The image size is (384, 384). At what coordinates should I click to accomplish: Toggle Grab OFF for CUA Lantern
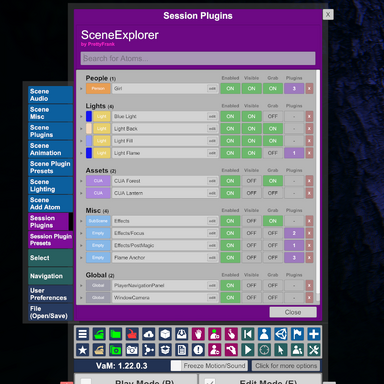point(273,193)
